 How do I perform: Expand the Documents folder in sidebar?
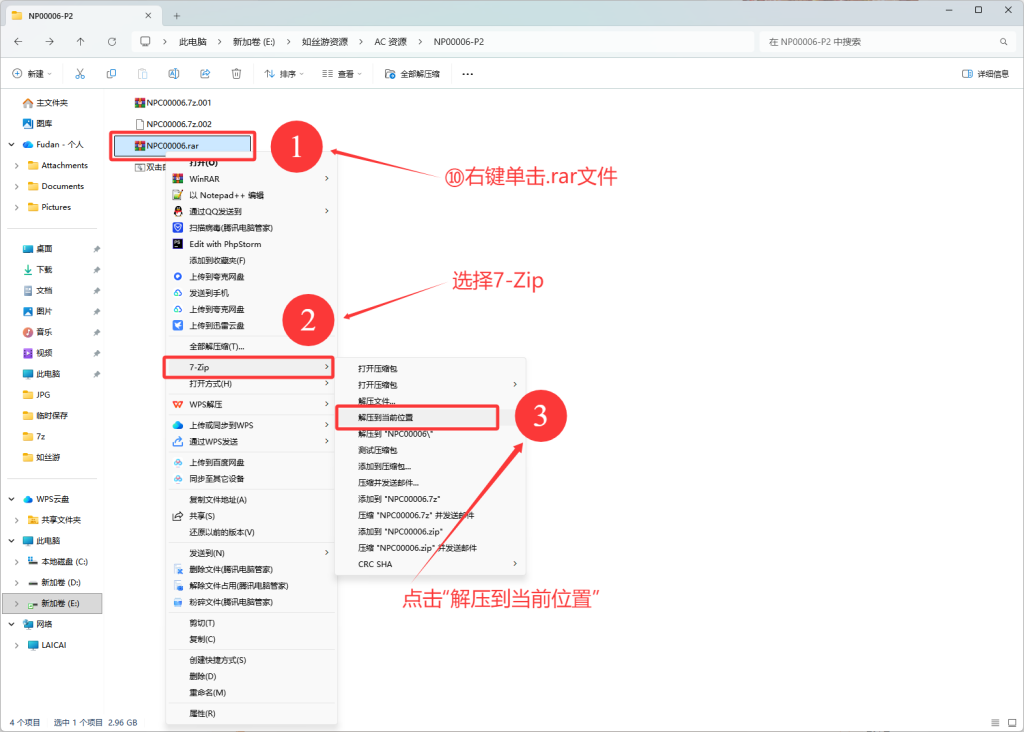[x=17, y=187]
